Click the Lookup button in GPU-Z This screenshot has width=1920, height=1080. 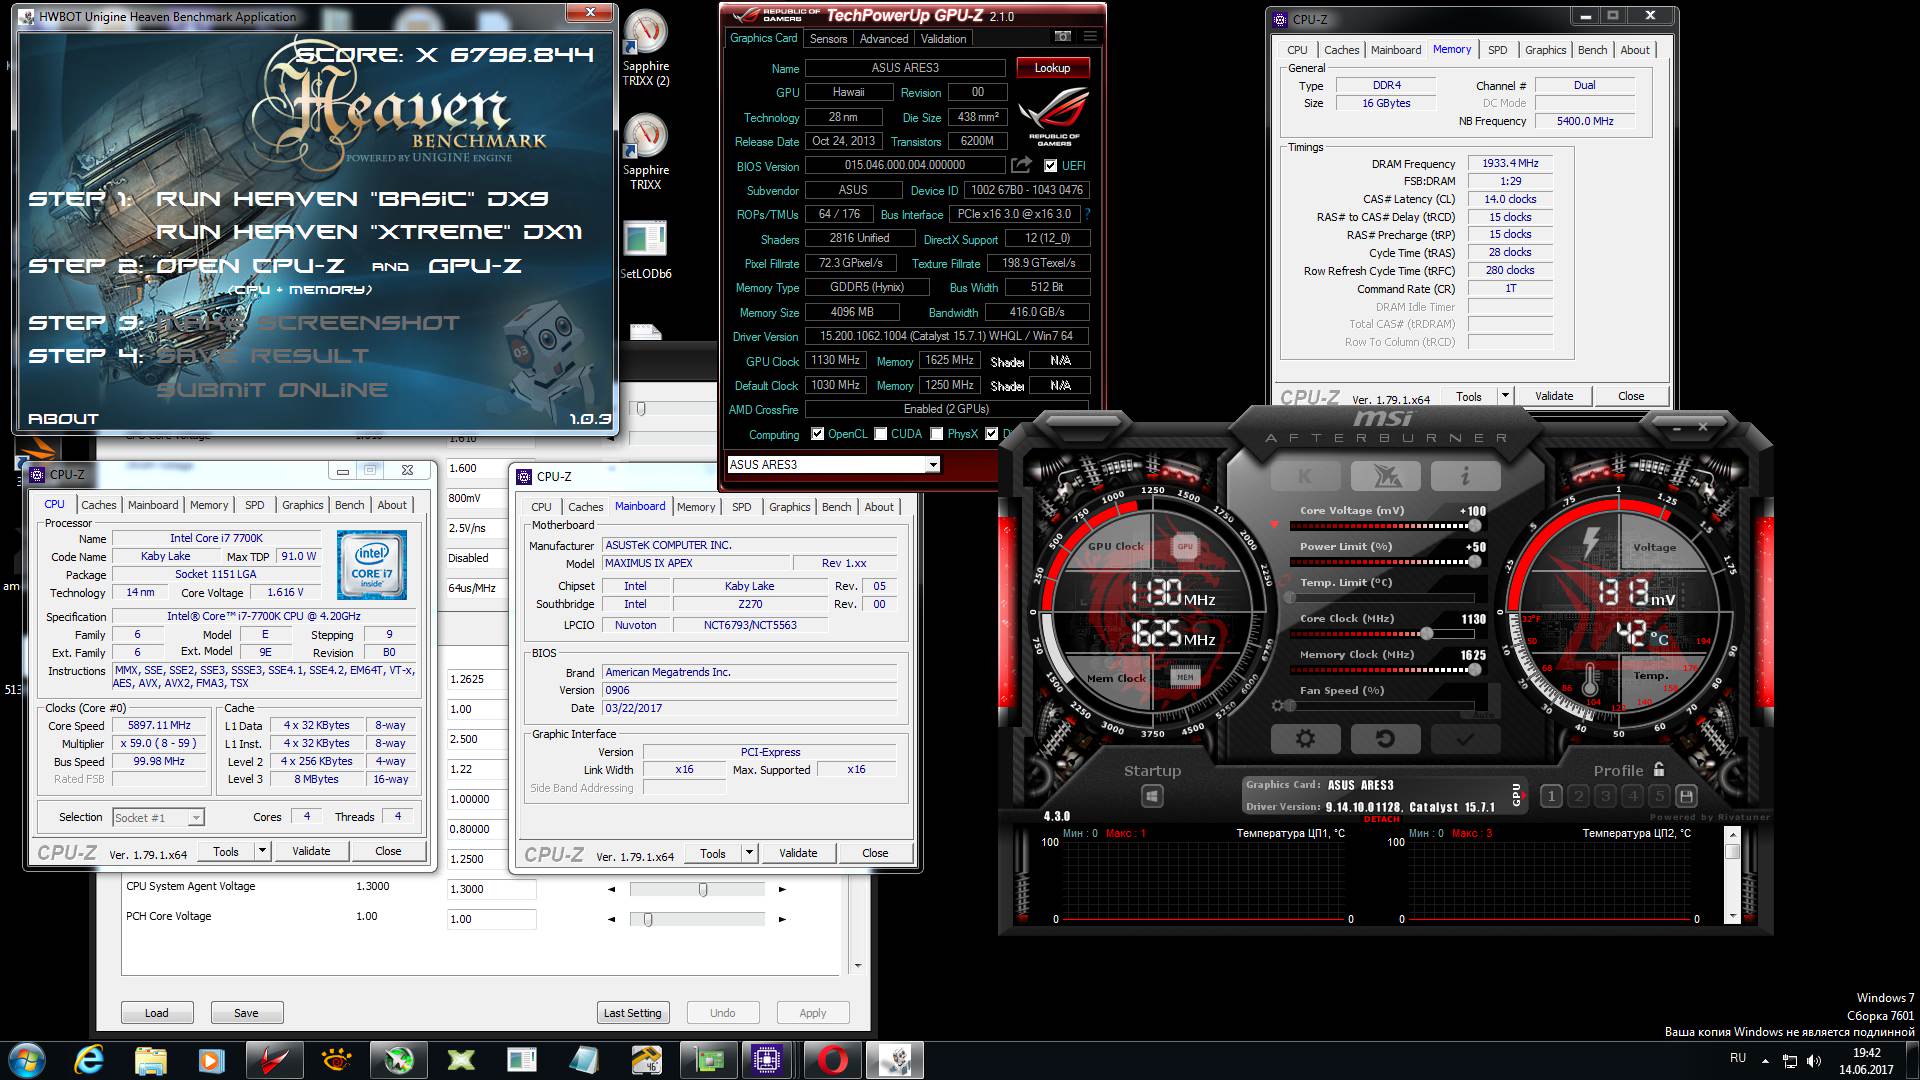click(x=1052, y=68)
